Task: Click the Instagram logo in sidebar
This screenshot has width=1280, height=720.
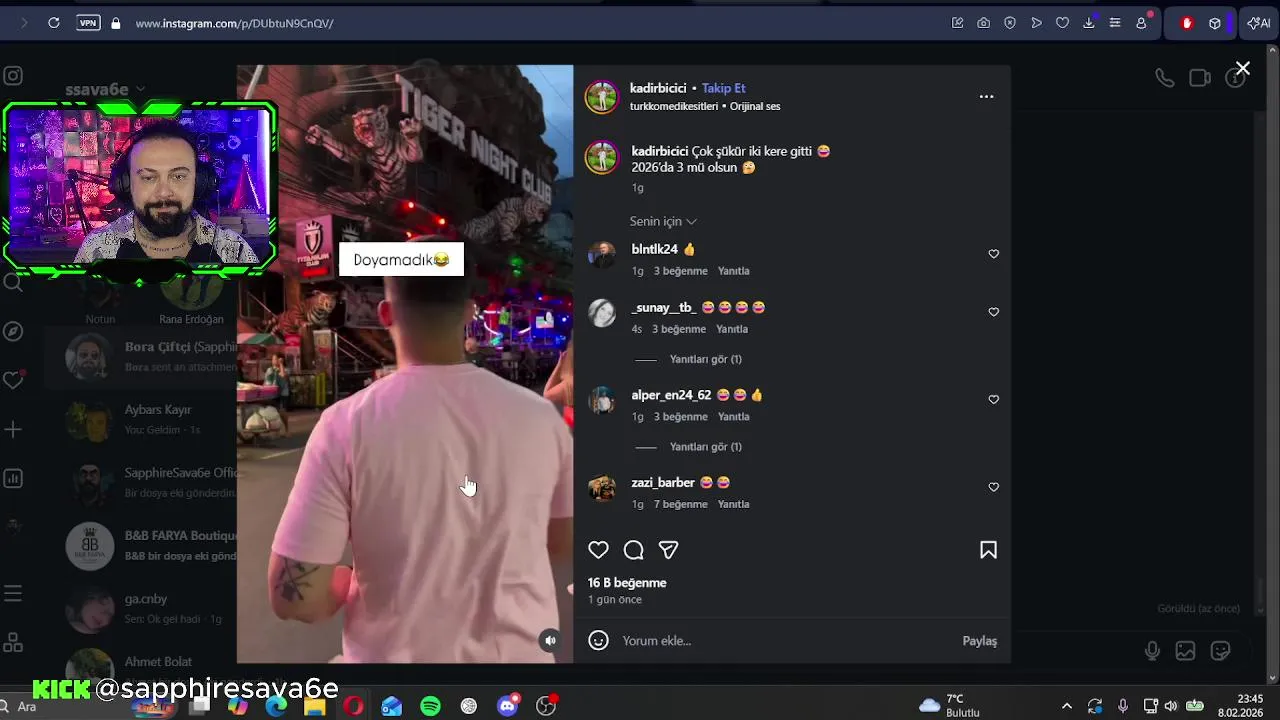Action: (13, 76)
